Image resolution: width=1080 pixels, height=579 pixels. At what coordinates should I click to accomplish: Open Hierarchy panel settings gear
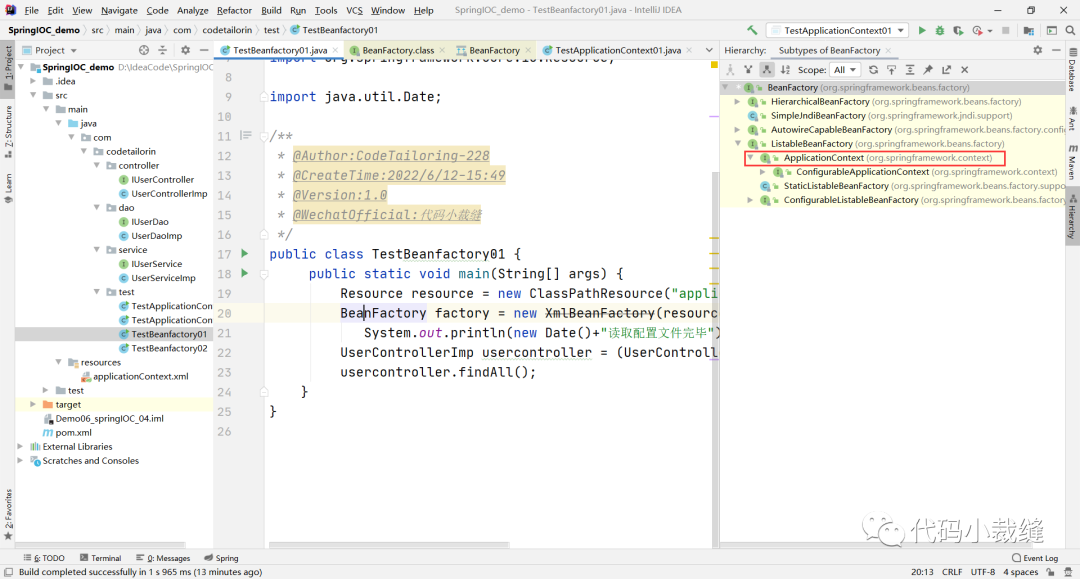tap(1037, 50)
